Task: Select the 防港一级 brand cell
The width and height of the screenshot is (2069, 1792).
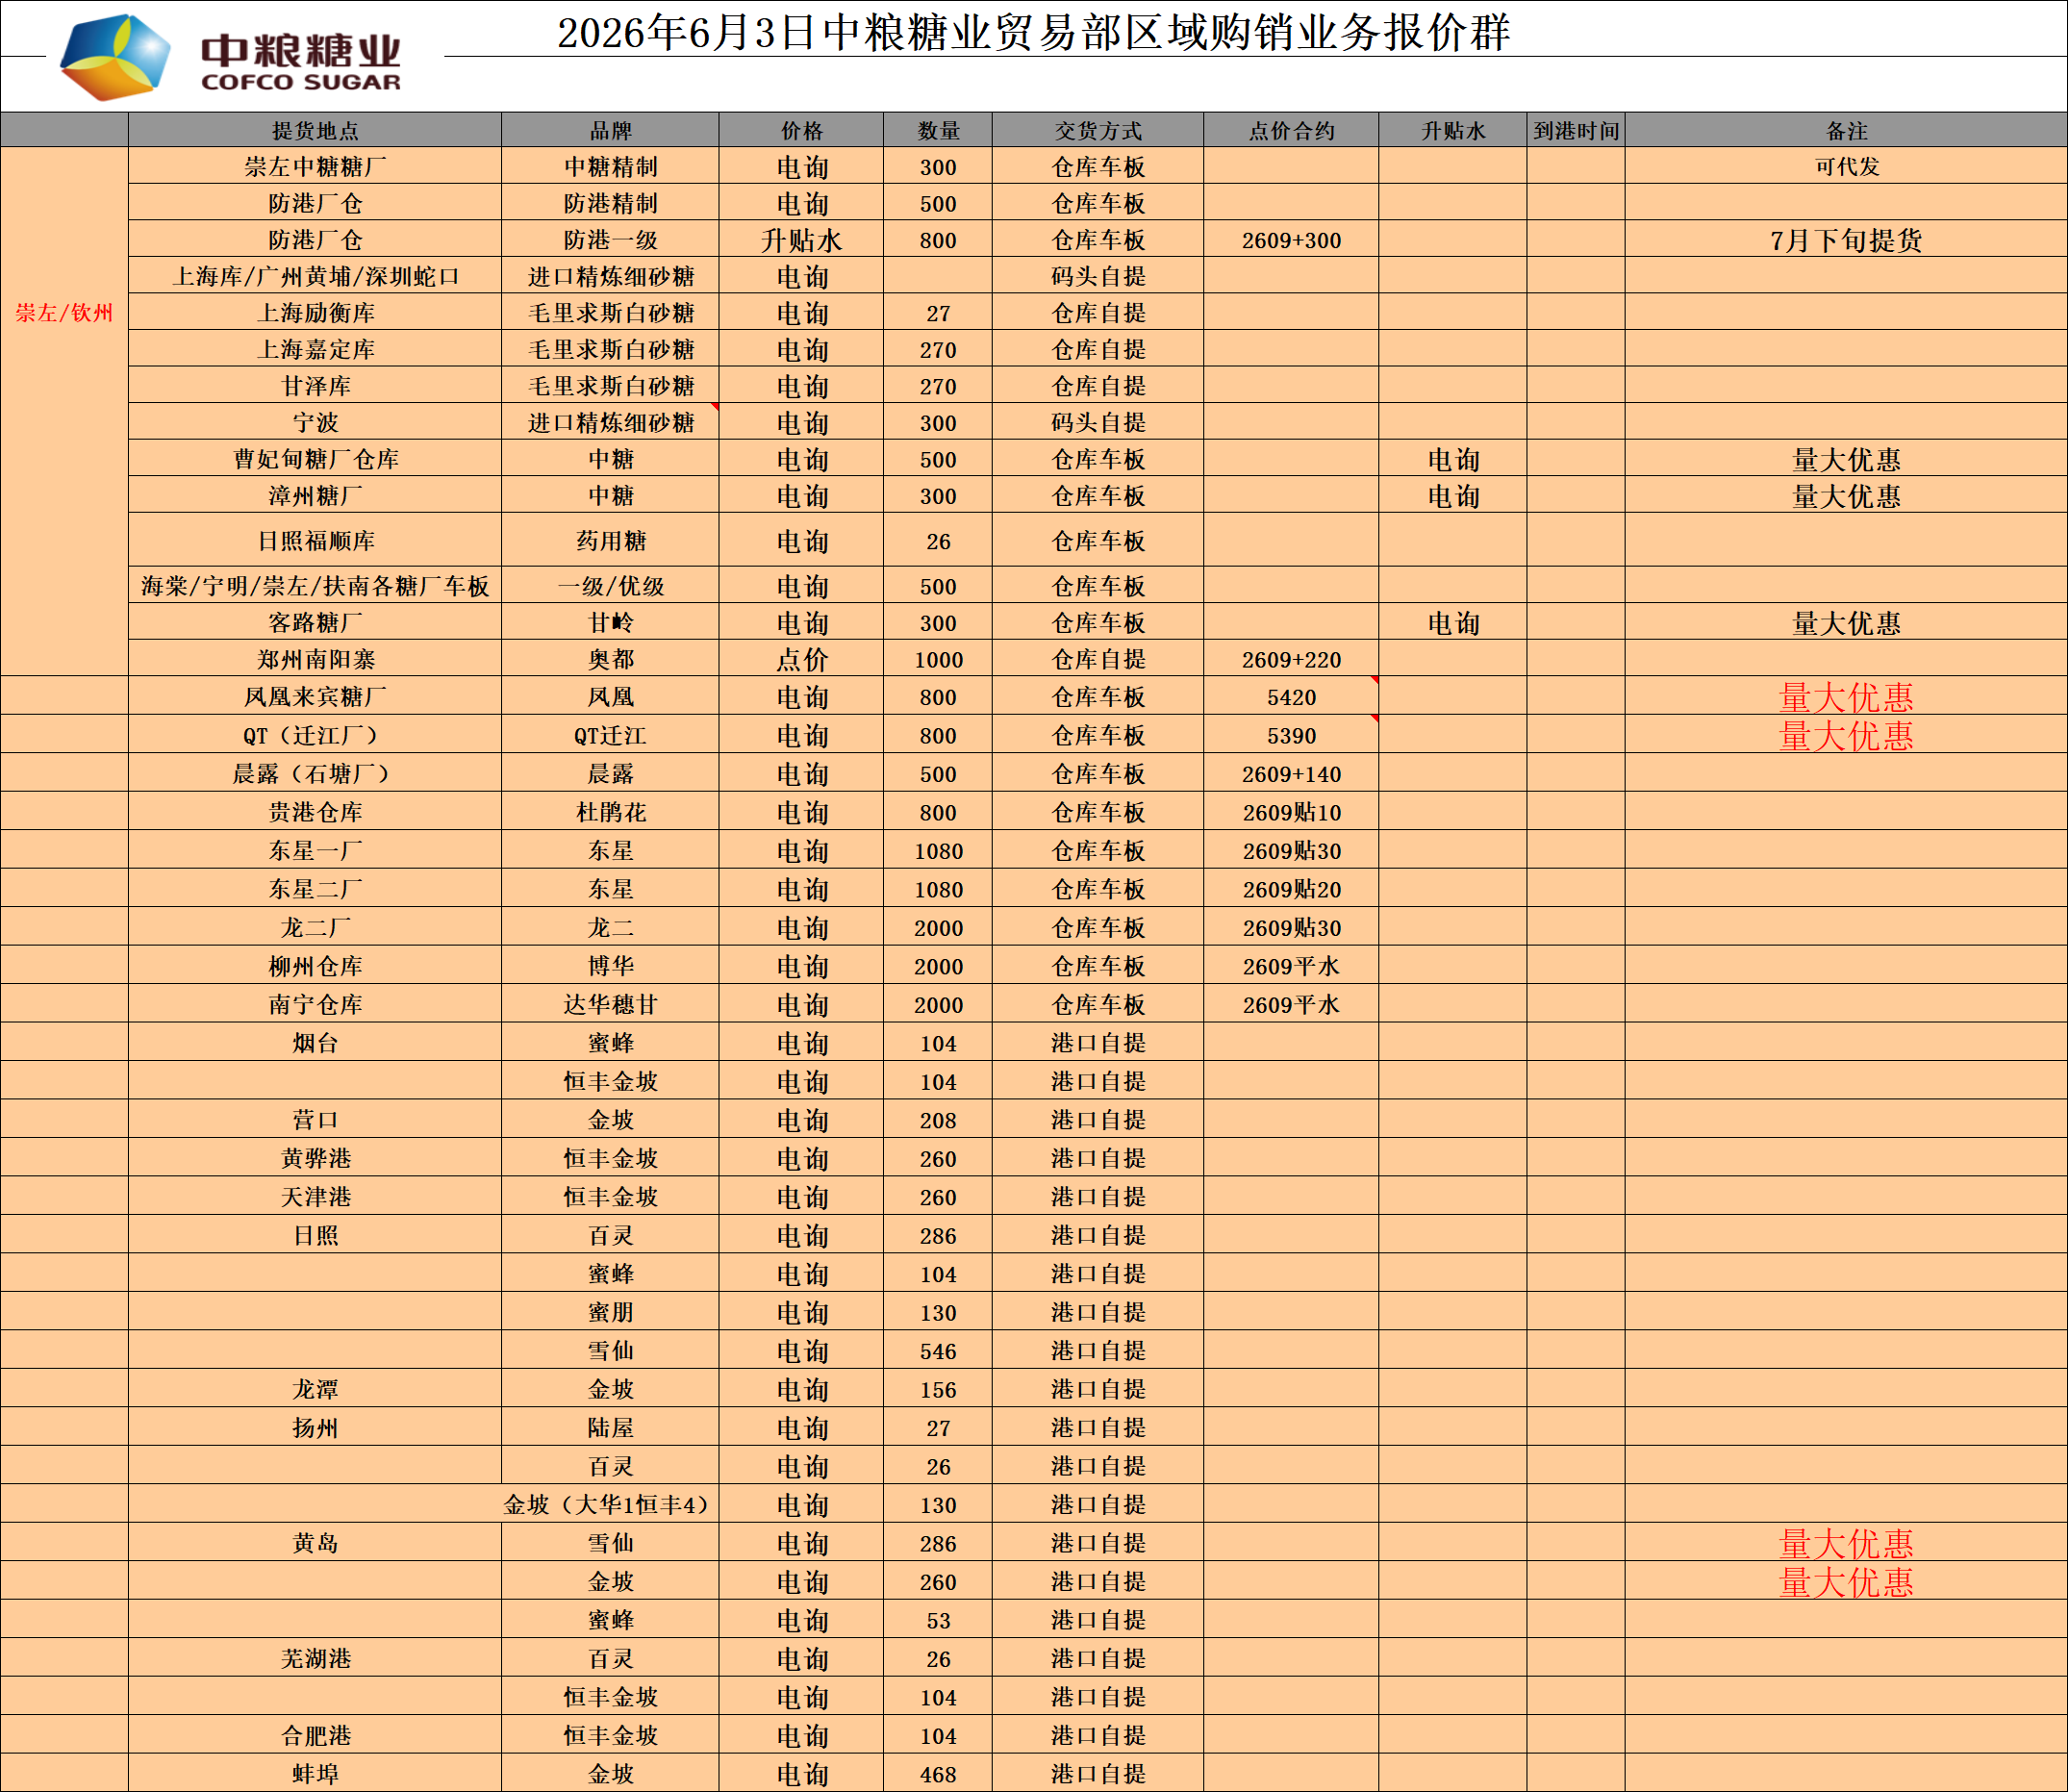Action: (610, 240)
